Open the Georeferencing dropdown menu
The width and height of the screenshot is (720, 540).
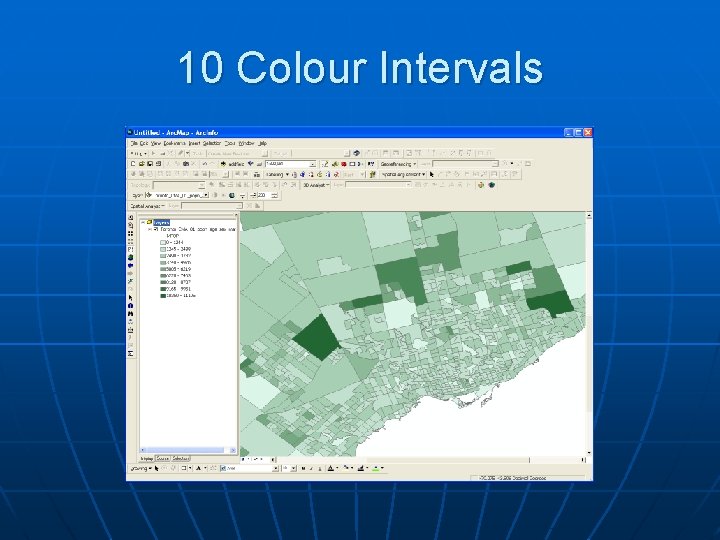[x=398, y=163]
